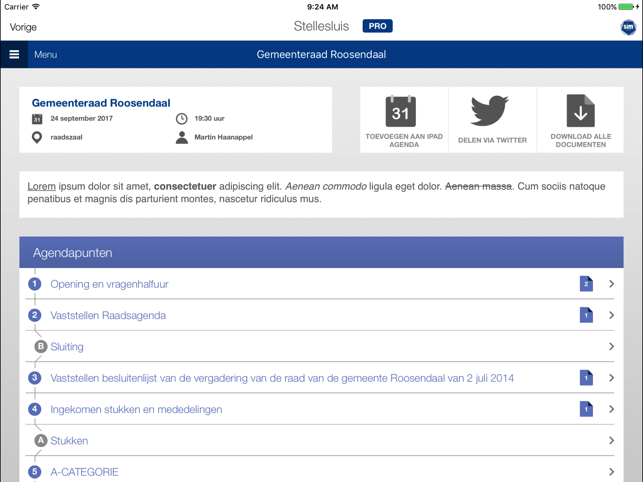This screenshot has width=643, height=482.
Task: Expand the Sluiting row chevron
Action: point(611,347)
